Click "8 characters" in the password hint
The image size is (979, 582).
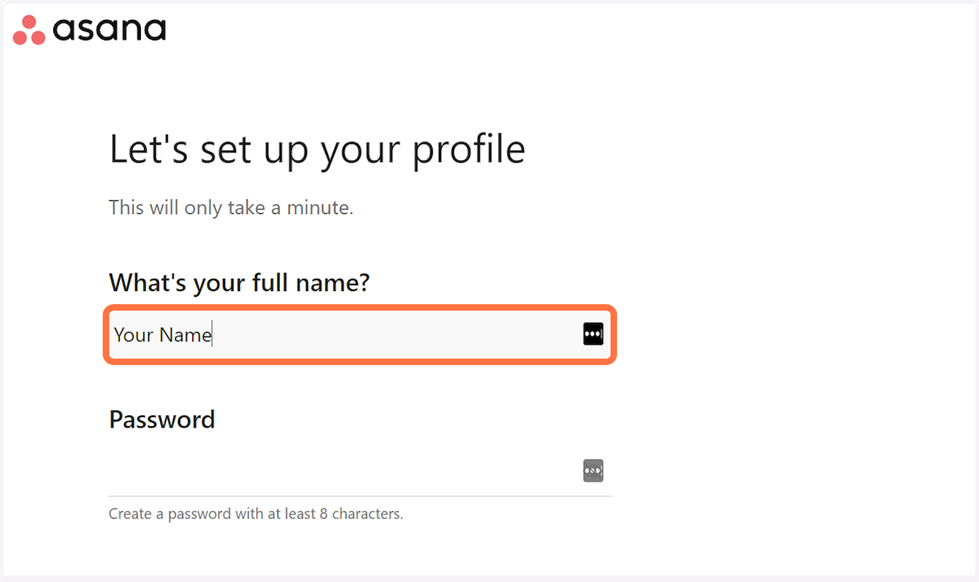361,515
